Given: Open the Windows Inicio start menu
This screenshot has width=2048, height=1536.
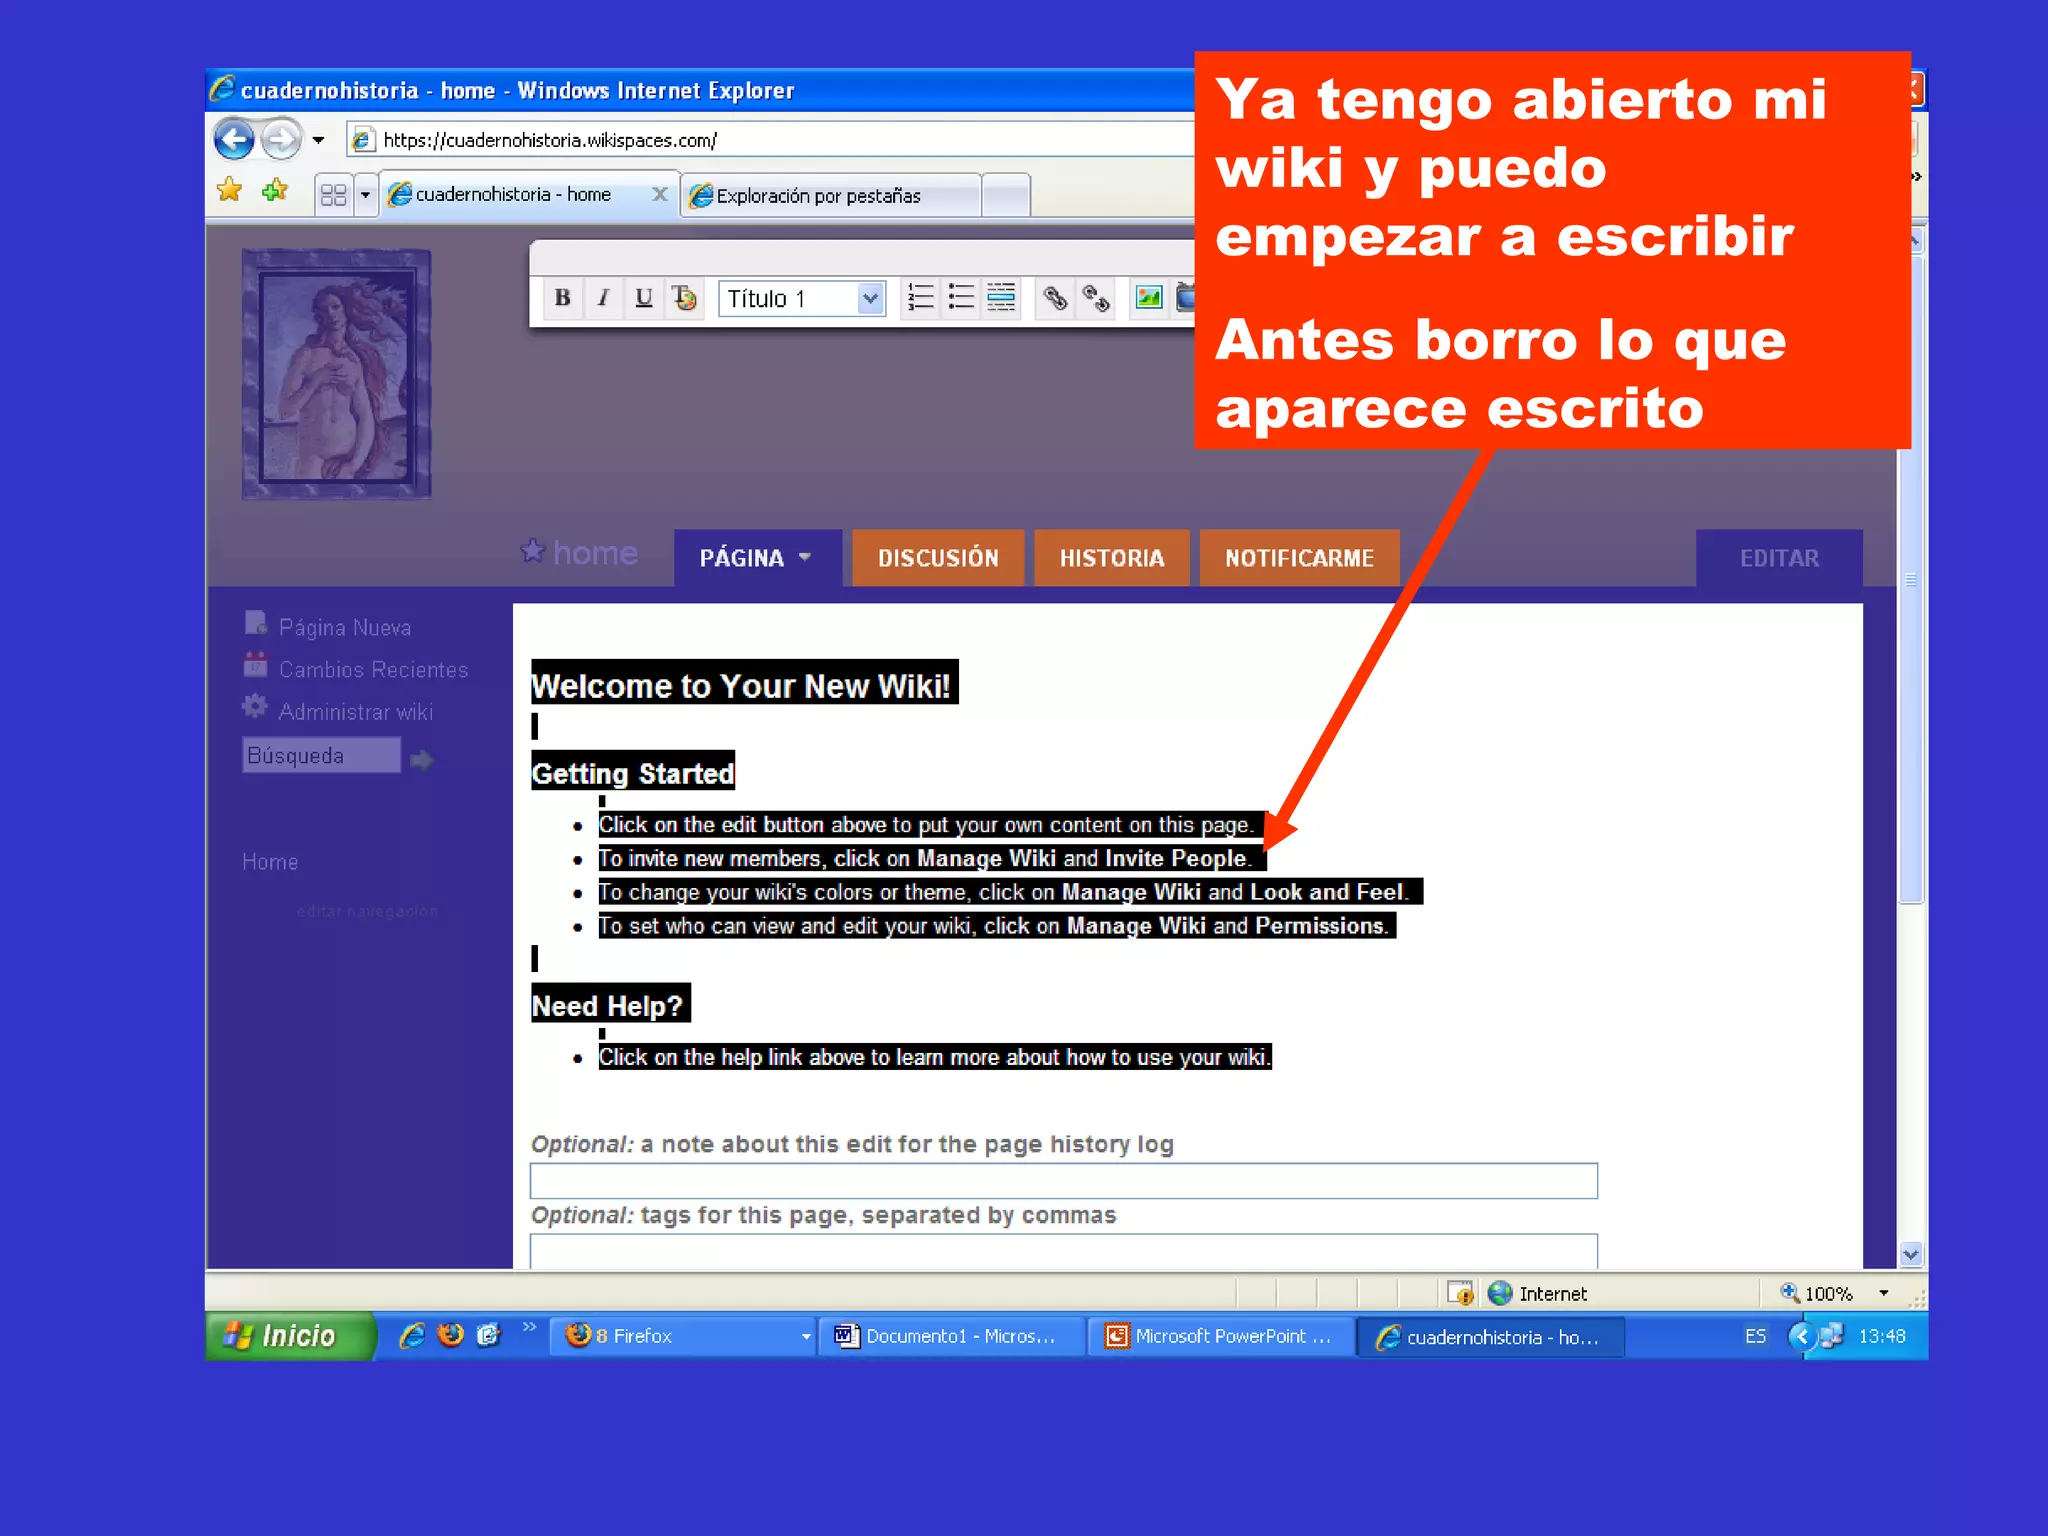Looking at the screenshot, I should [x=290, y=1336].
